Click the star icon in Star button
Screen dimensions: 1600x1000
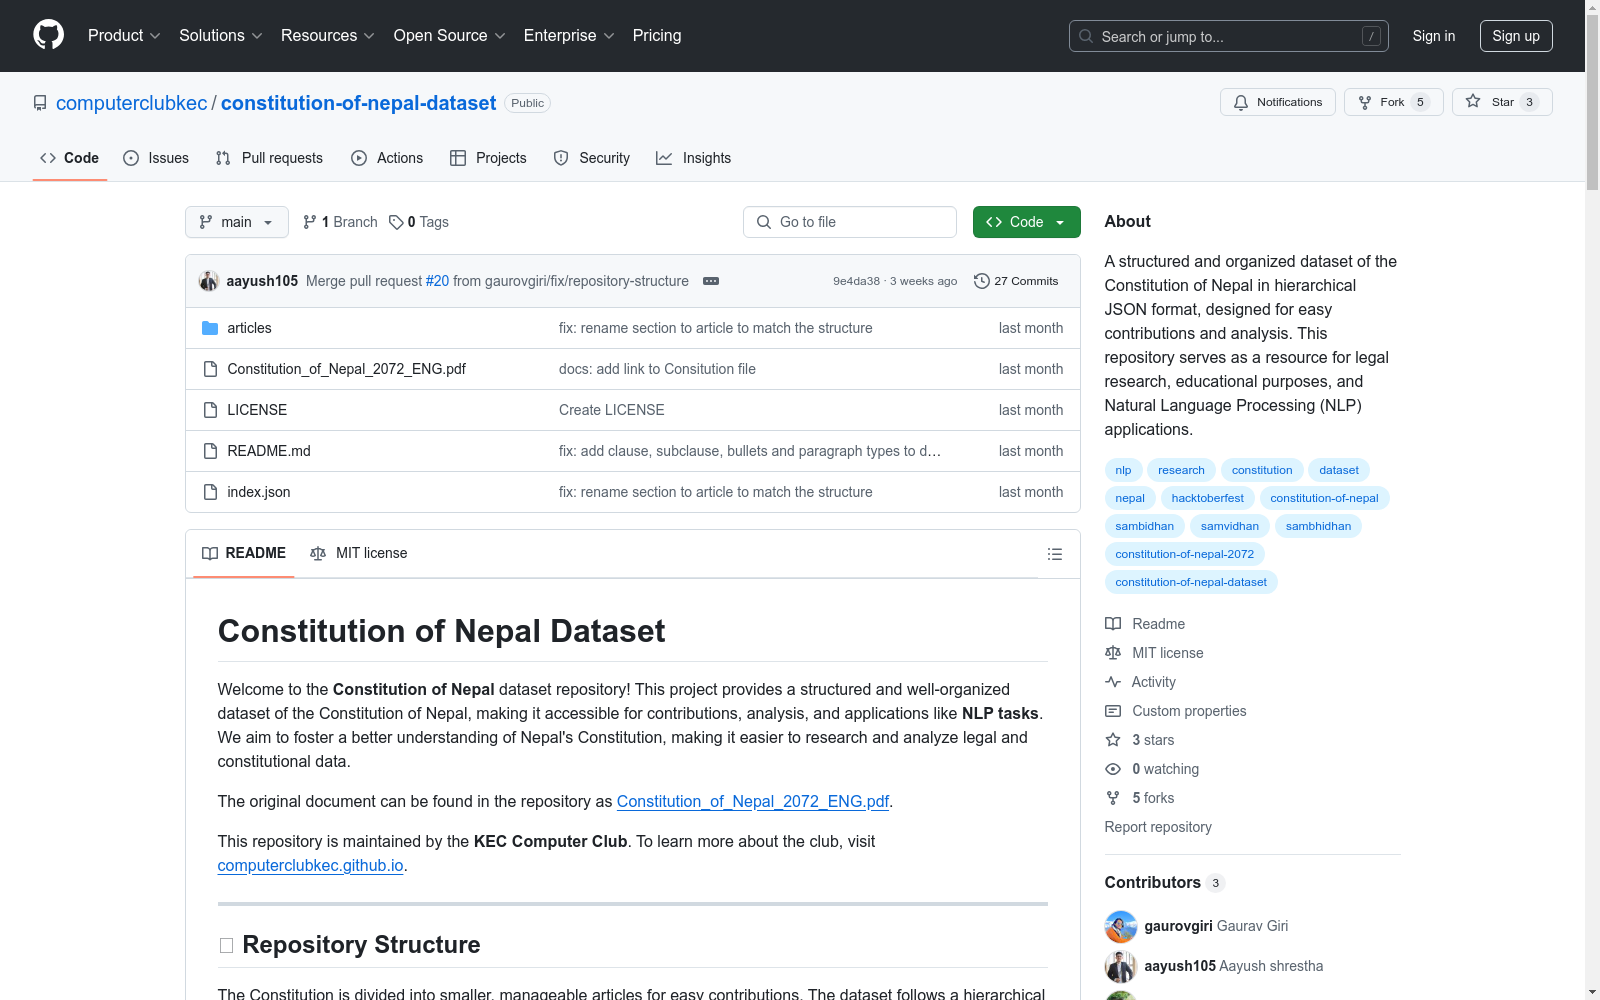[x=1473, y=101]
